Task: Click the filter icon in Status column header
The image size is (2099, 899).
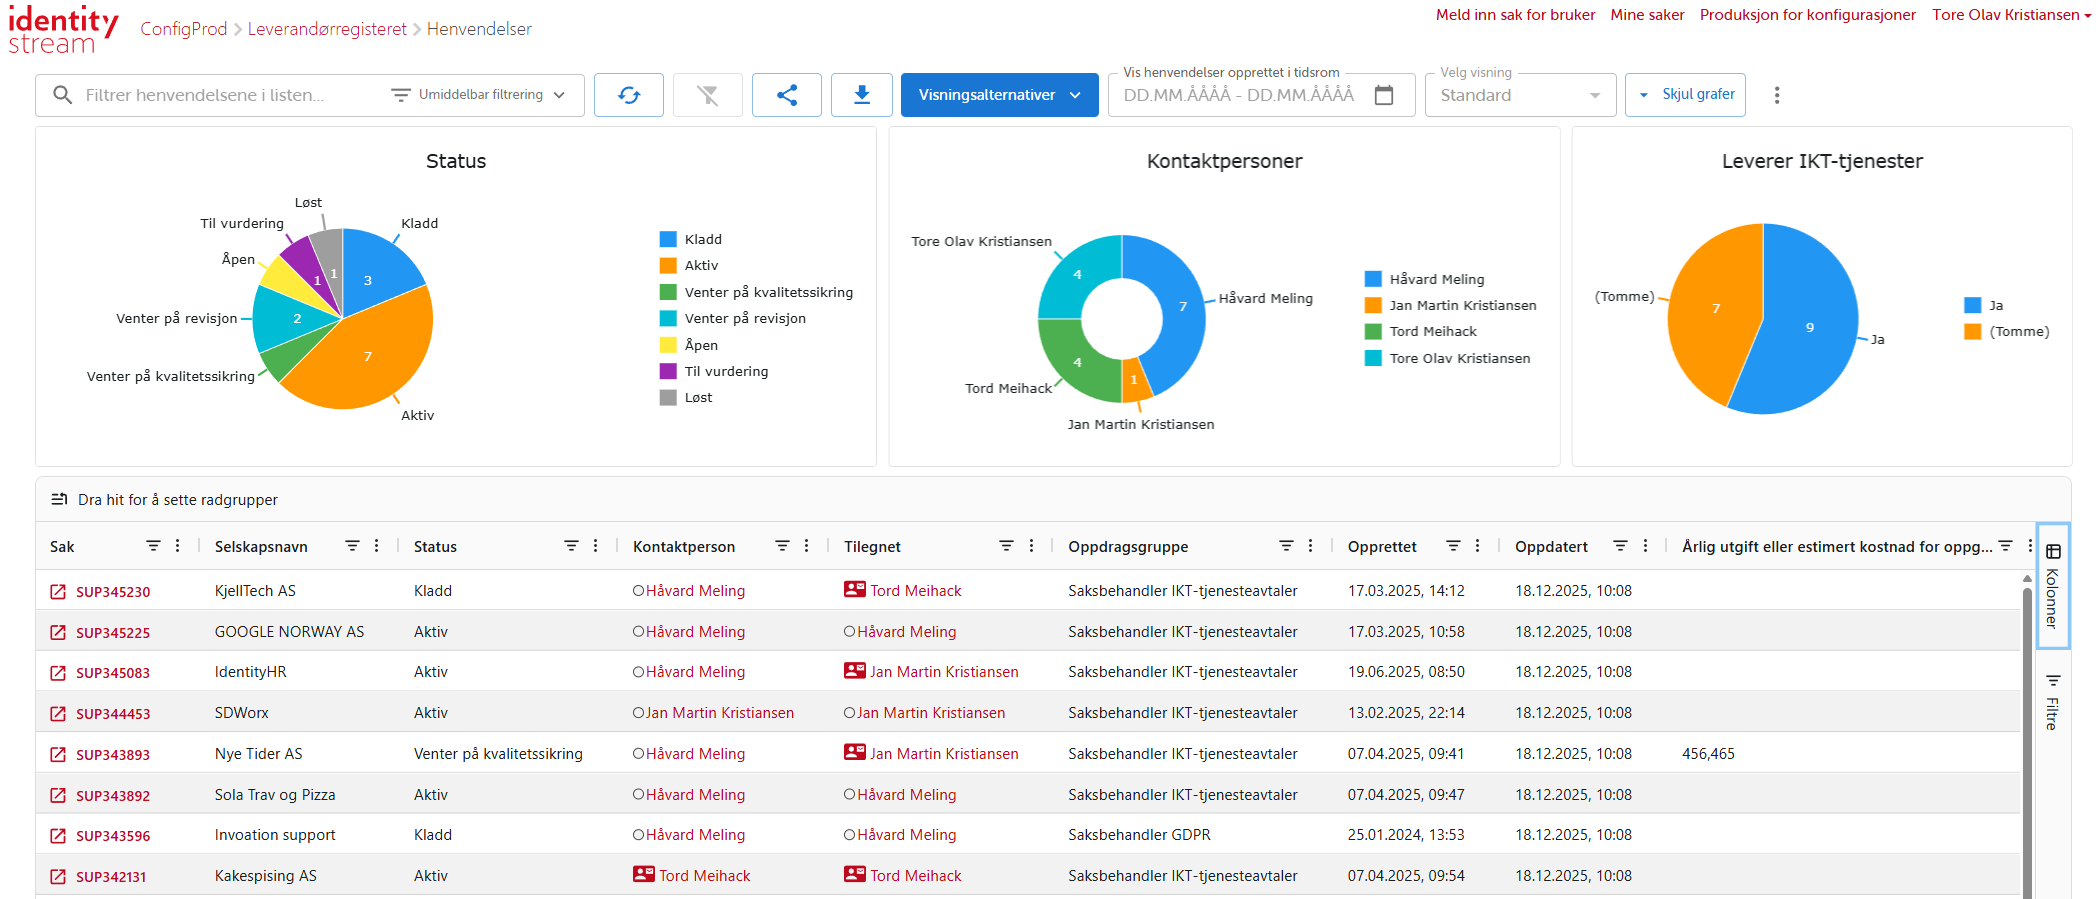Action: [571, 546]
